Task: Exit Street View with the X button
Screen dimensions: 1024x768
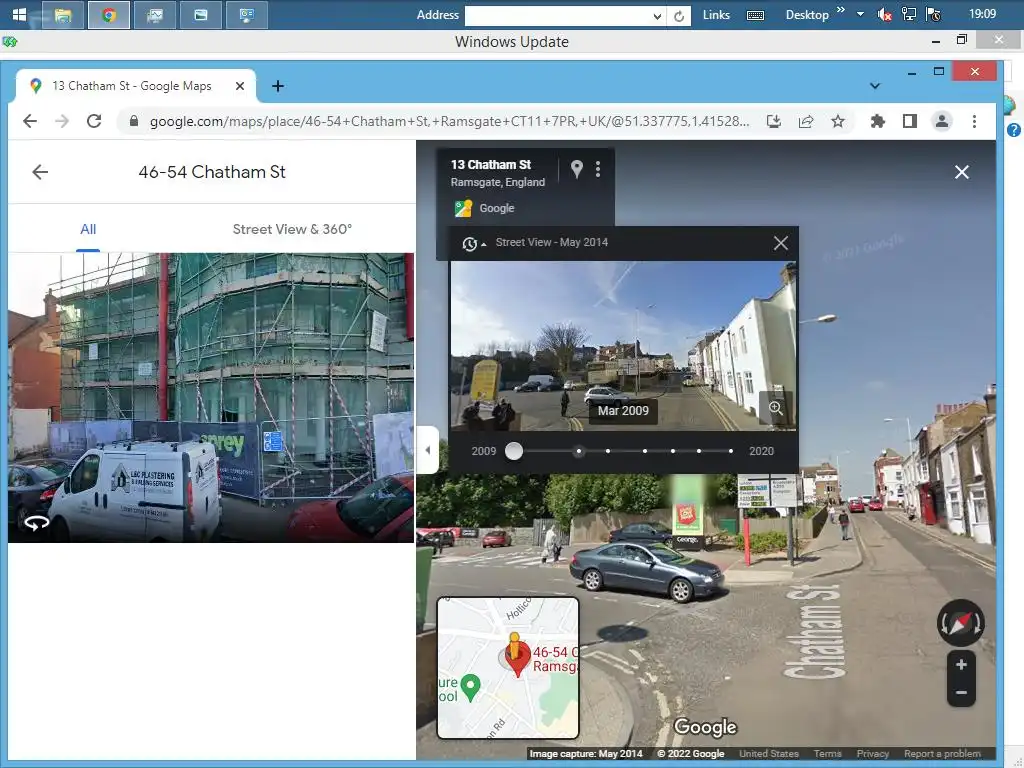Action: click(961, 172)
